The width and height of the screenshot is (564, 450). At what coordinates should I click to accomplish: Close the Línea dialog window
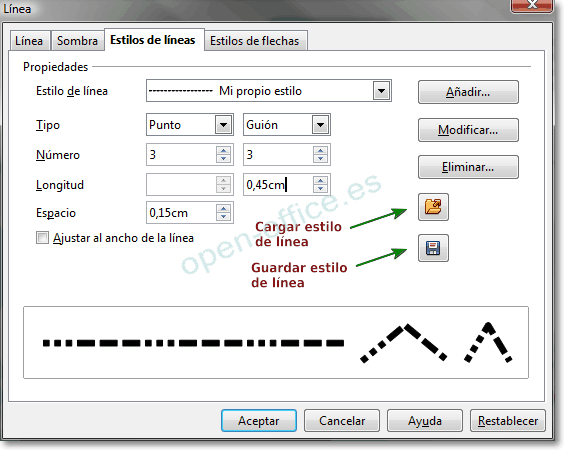point(532,5)
